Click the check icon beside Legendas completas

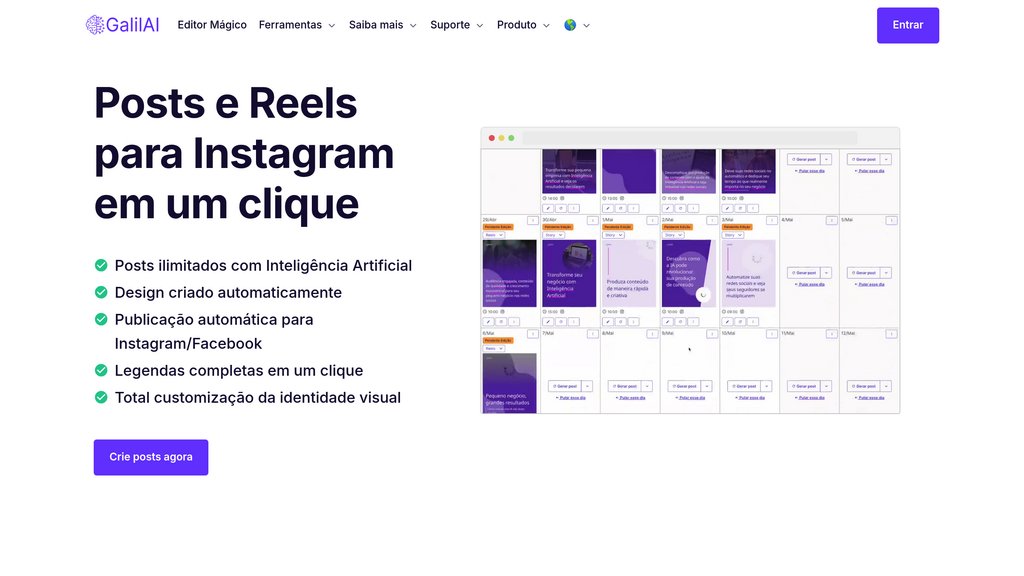[x=101, y=370]
